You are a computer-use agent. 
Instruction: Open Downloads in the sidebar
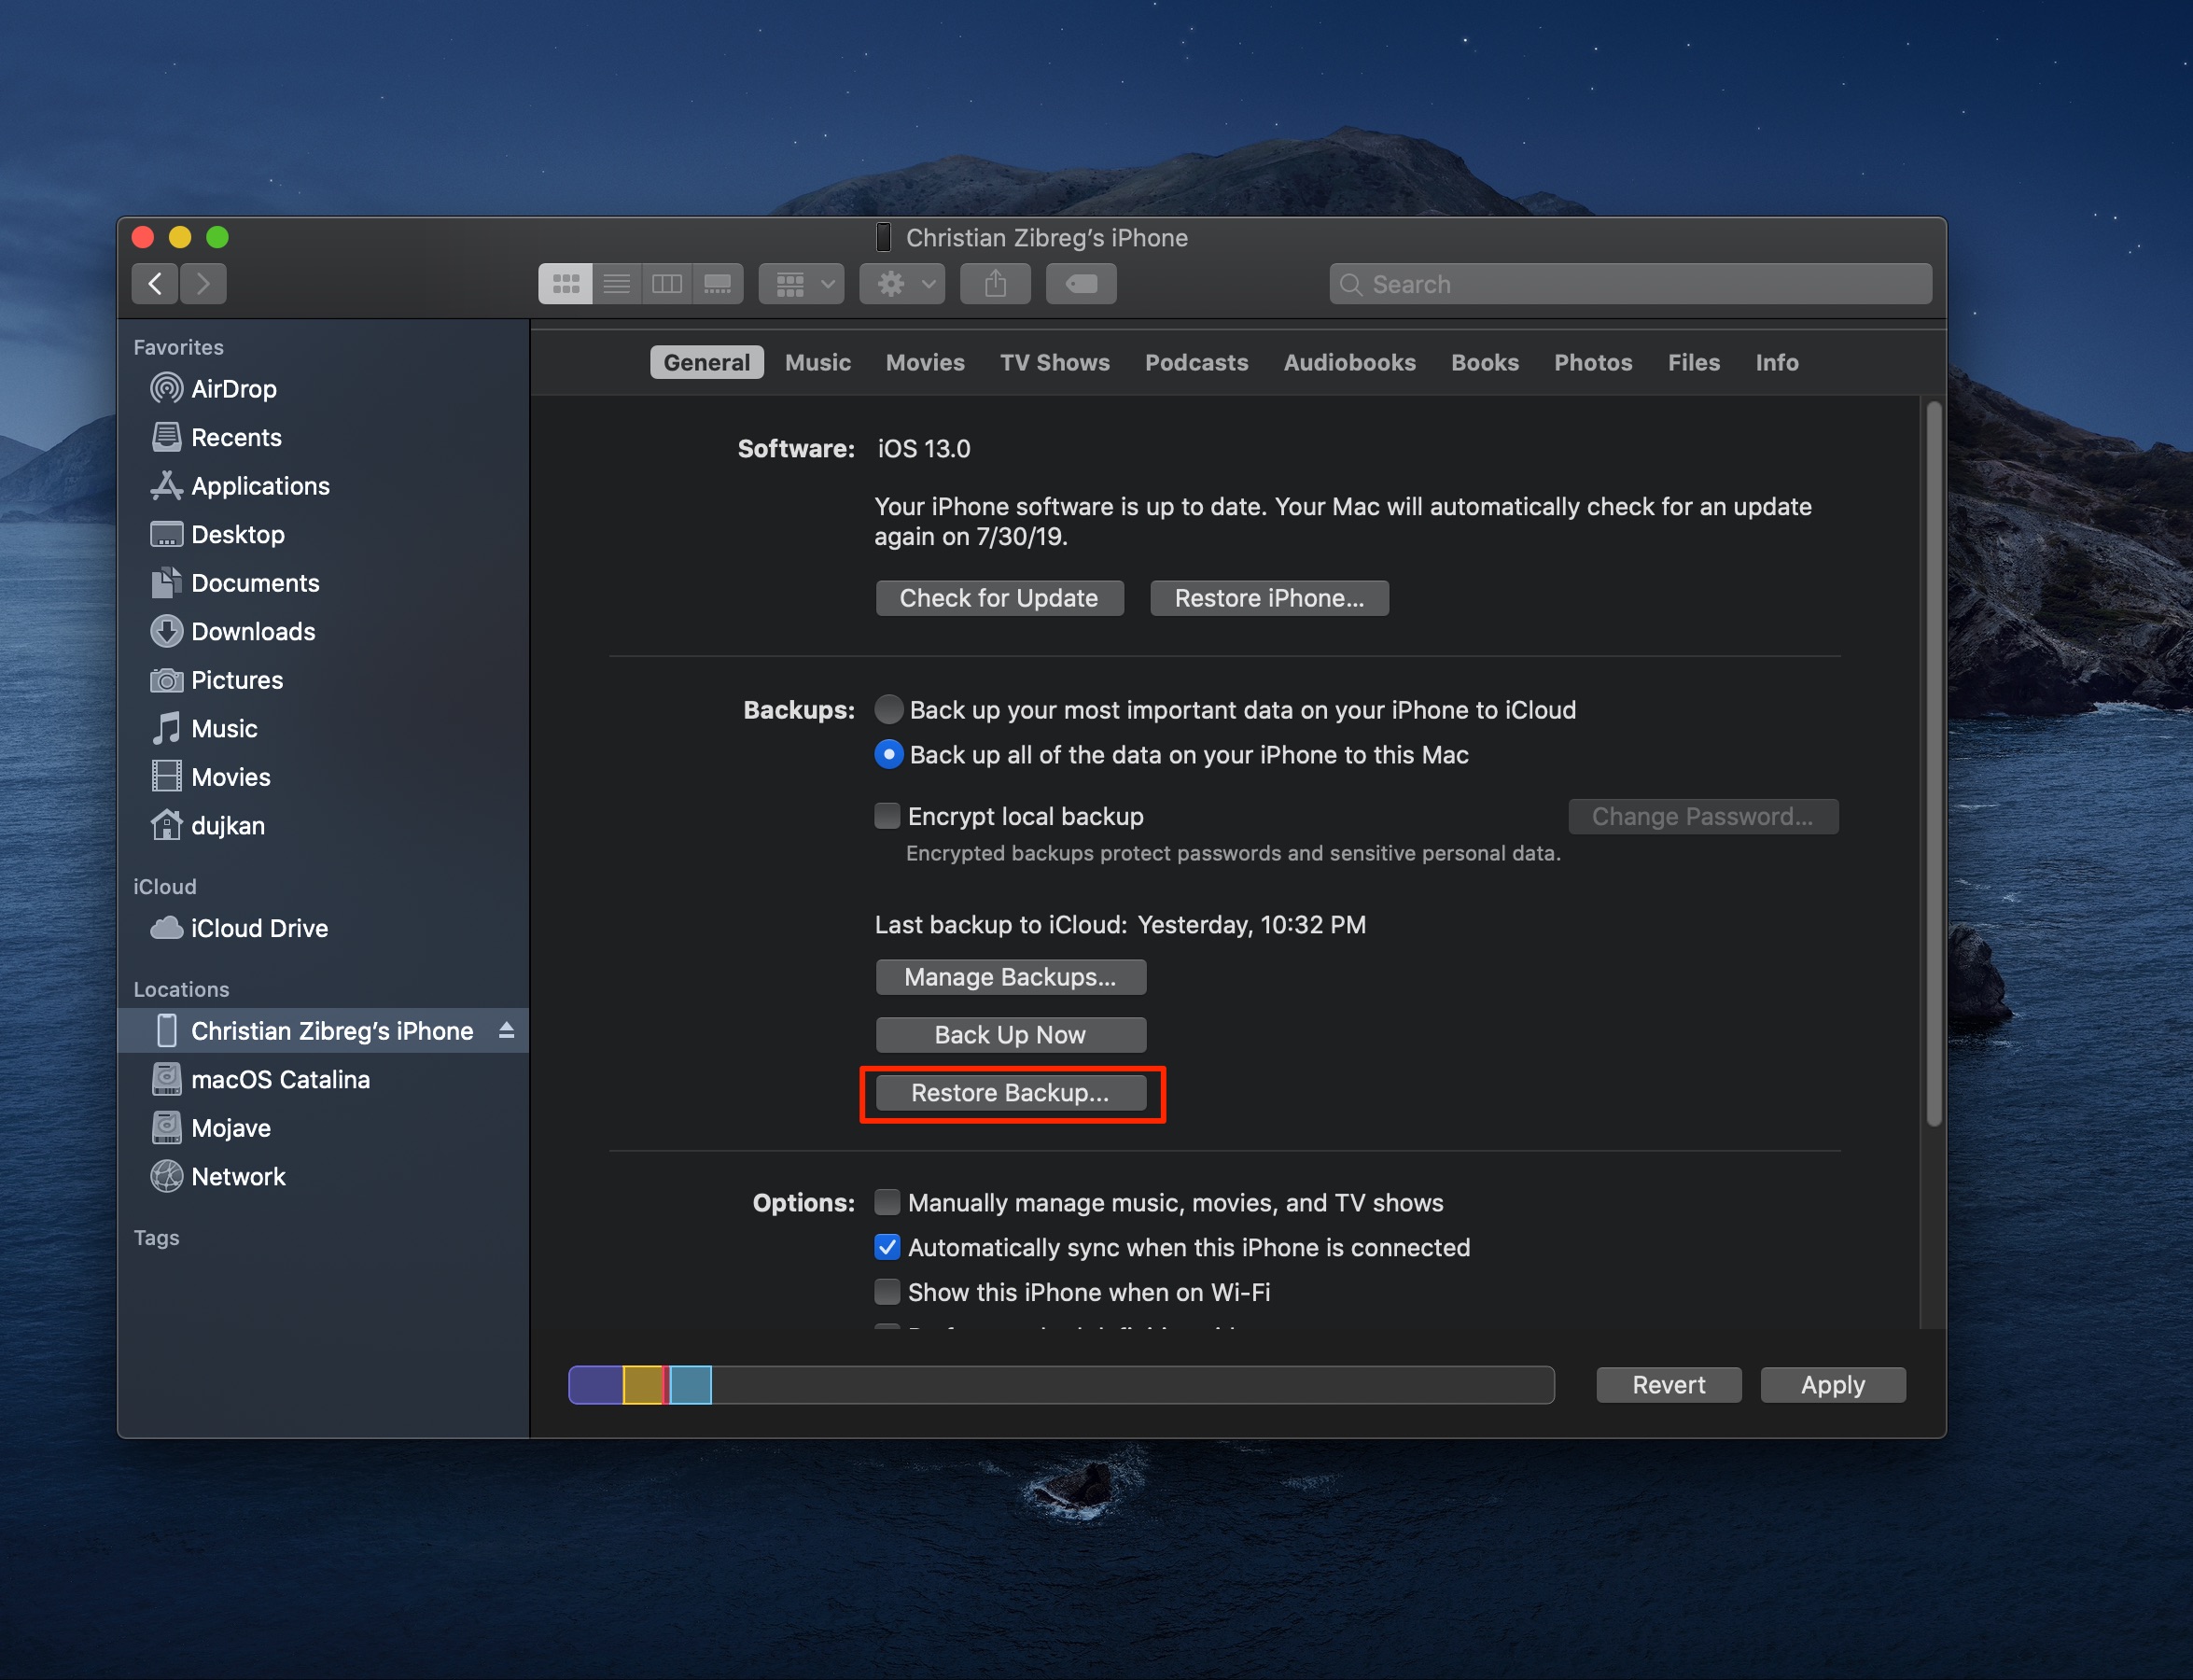[323, 631]
